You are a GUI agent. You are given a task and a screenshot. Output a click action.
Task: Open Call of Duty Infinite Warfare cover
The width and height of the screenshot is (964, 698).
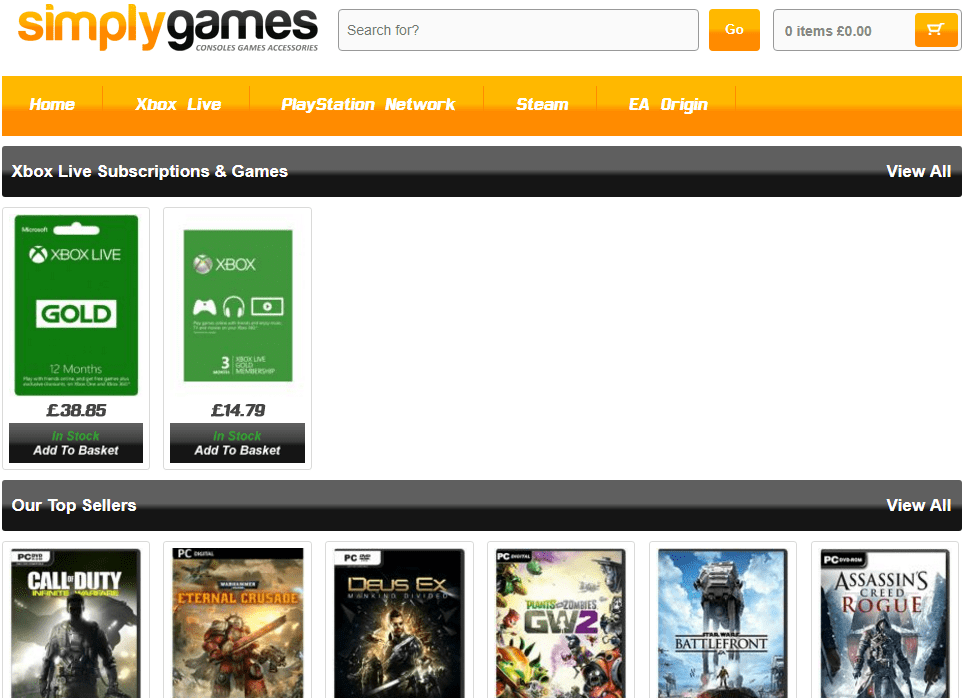tap(76, 624)
